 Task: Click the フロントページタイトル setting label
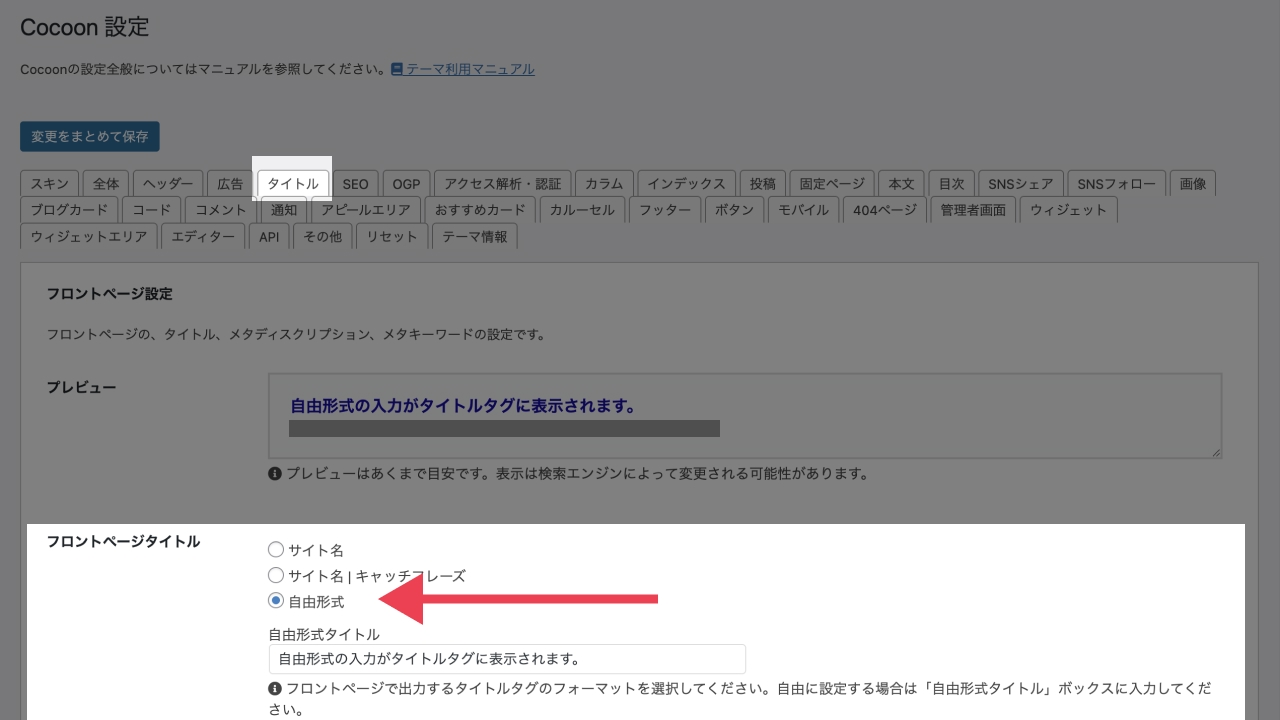coord(123,541)
